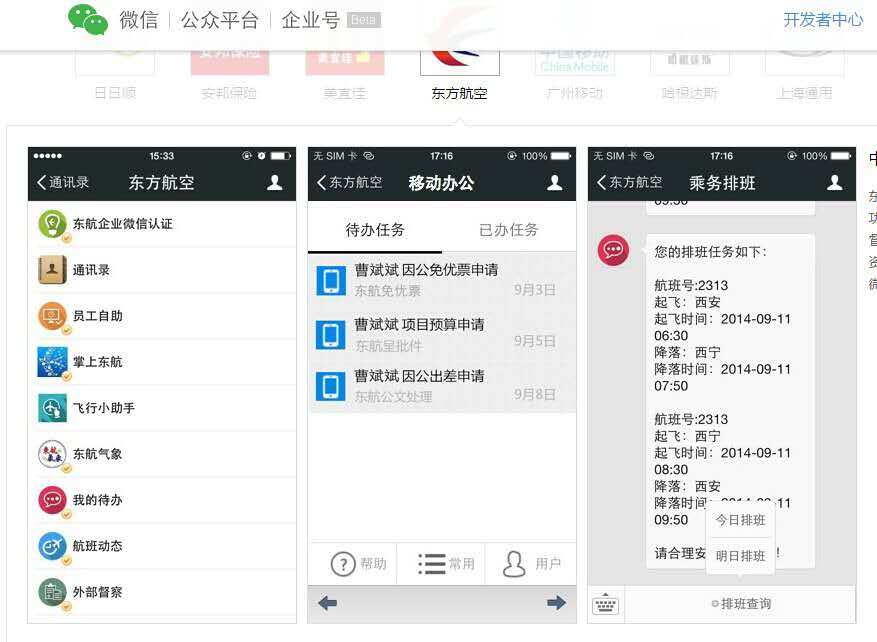This screenshot has width=877, height=642.
Task: Switch to keyboard input in 乘务排班
Action: [x=605, y=604]
